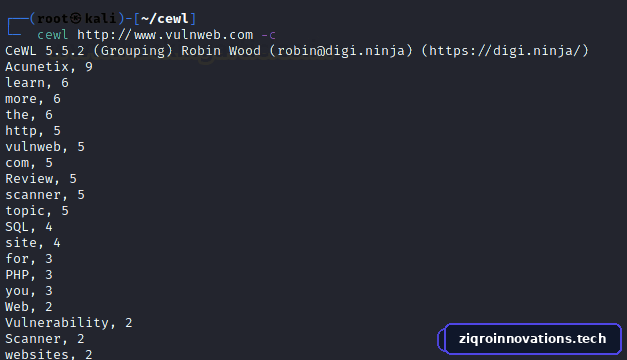Click the cewl command word
The height and width of the screenshot is (360, 627).
pos(52,35)
